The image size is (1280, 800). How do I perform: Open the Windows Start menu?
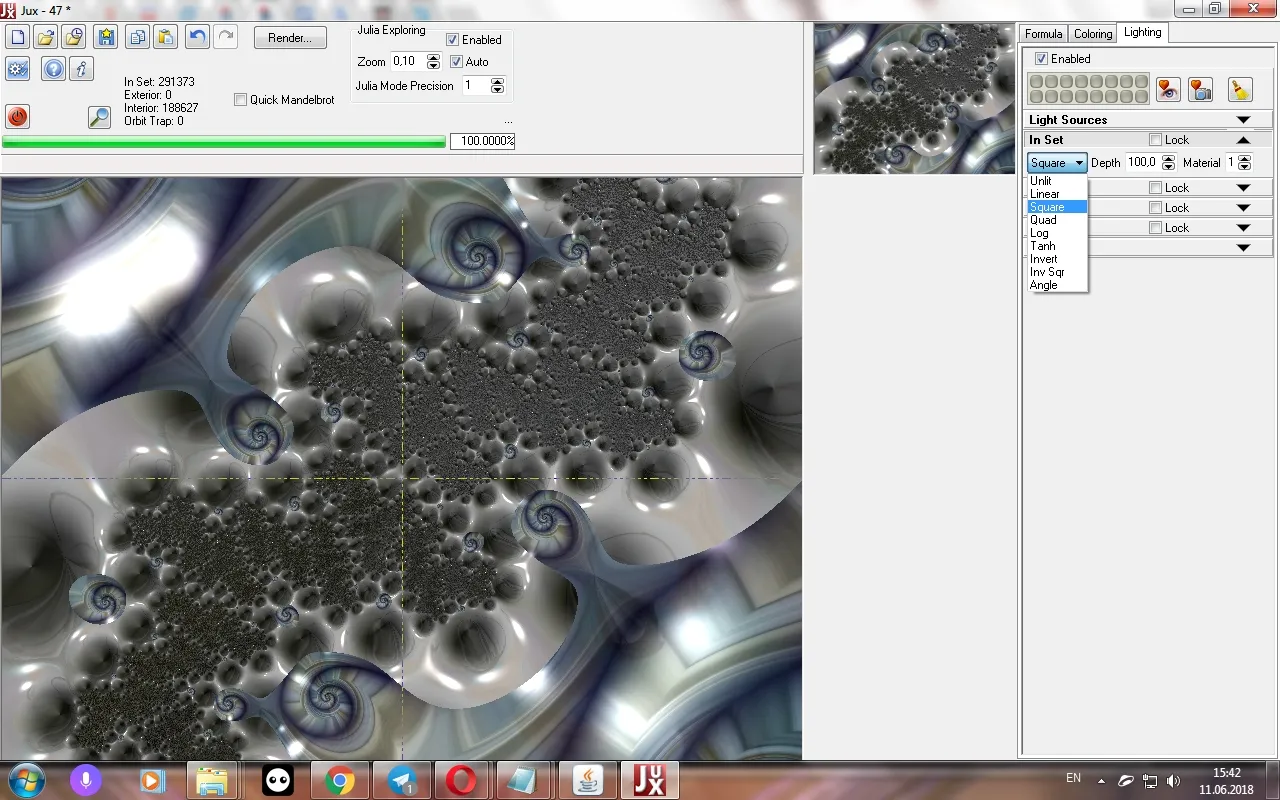(x=26, y=780)
